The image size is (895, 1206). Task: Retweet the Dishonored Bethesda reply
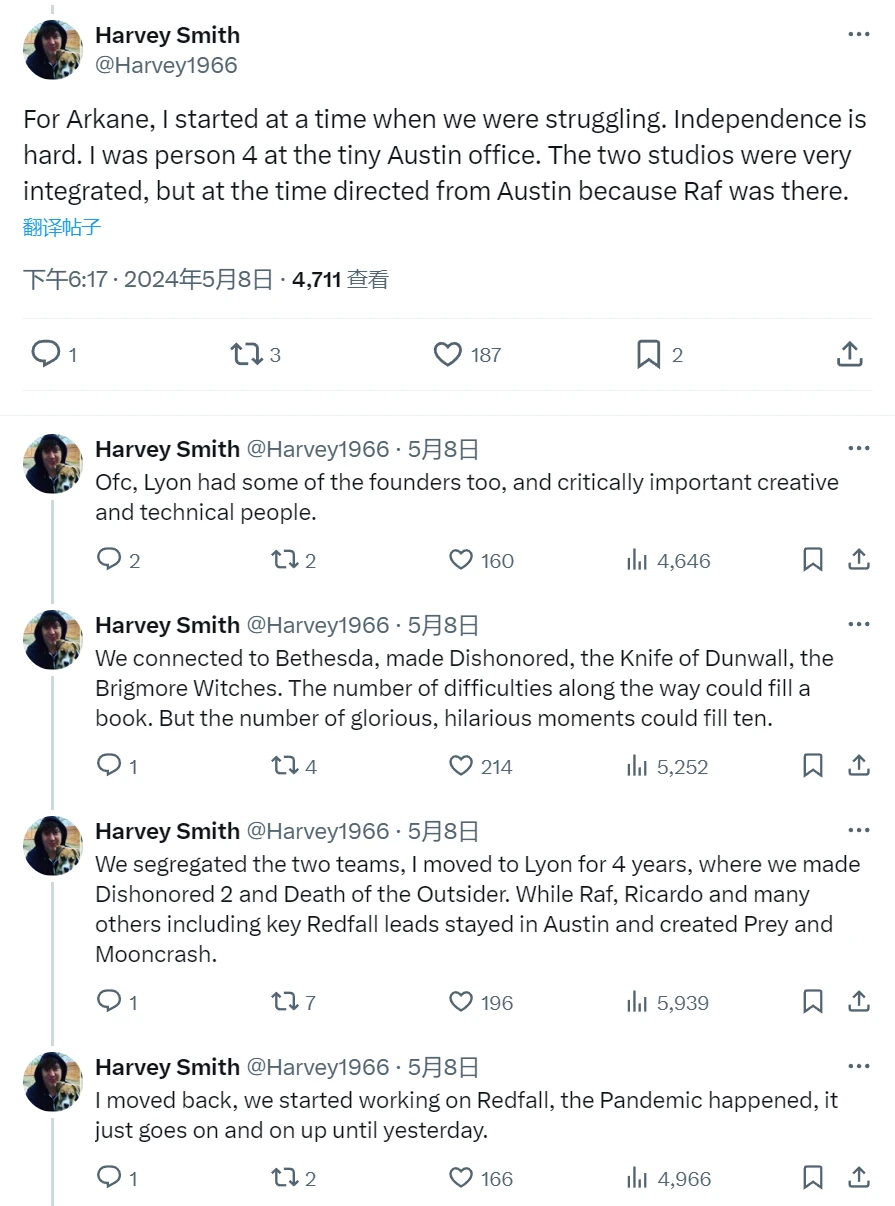(285, 766)
